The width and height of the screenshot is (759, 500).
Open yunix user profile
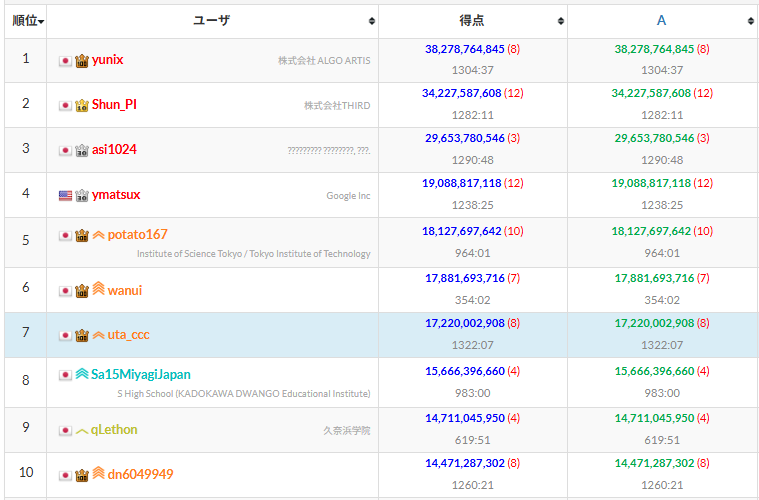pyautogui.click(x=108, y=60)
